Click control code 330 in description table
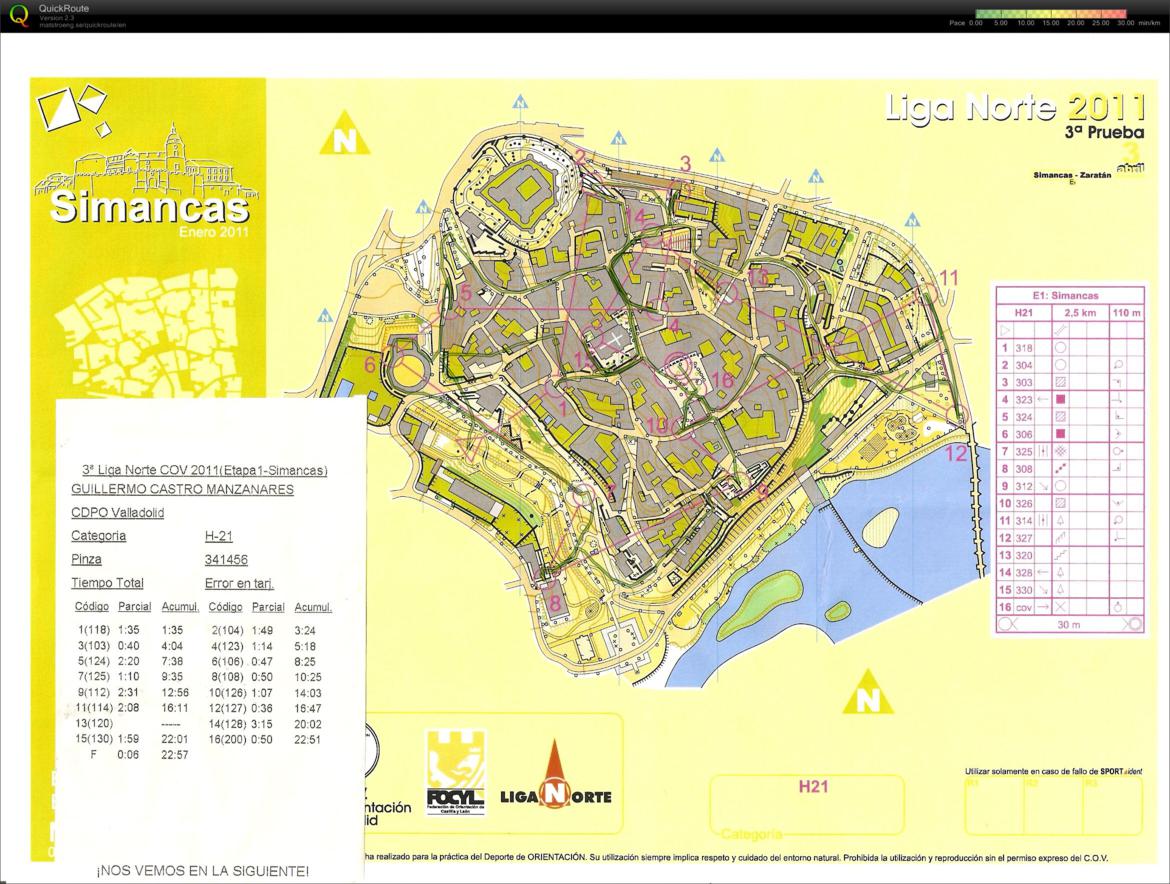 pos(1024,590)
